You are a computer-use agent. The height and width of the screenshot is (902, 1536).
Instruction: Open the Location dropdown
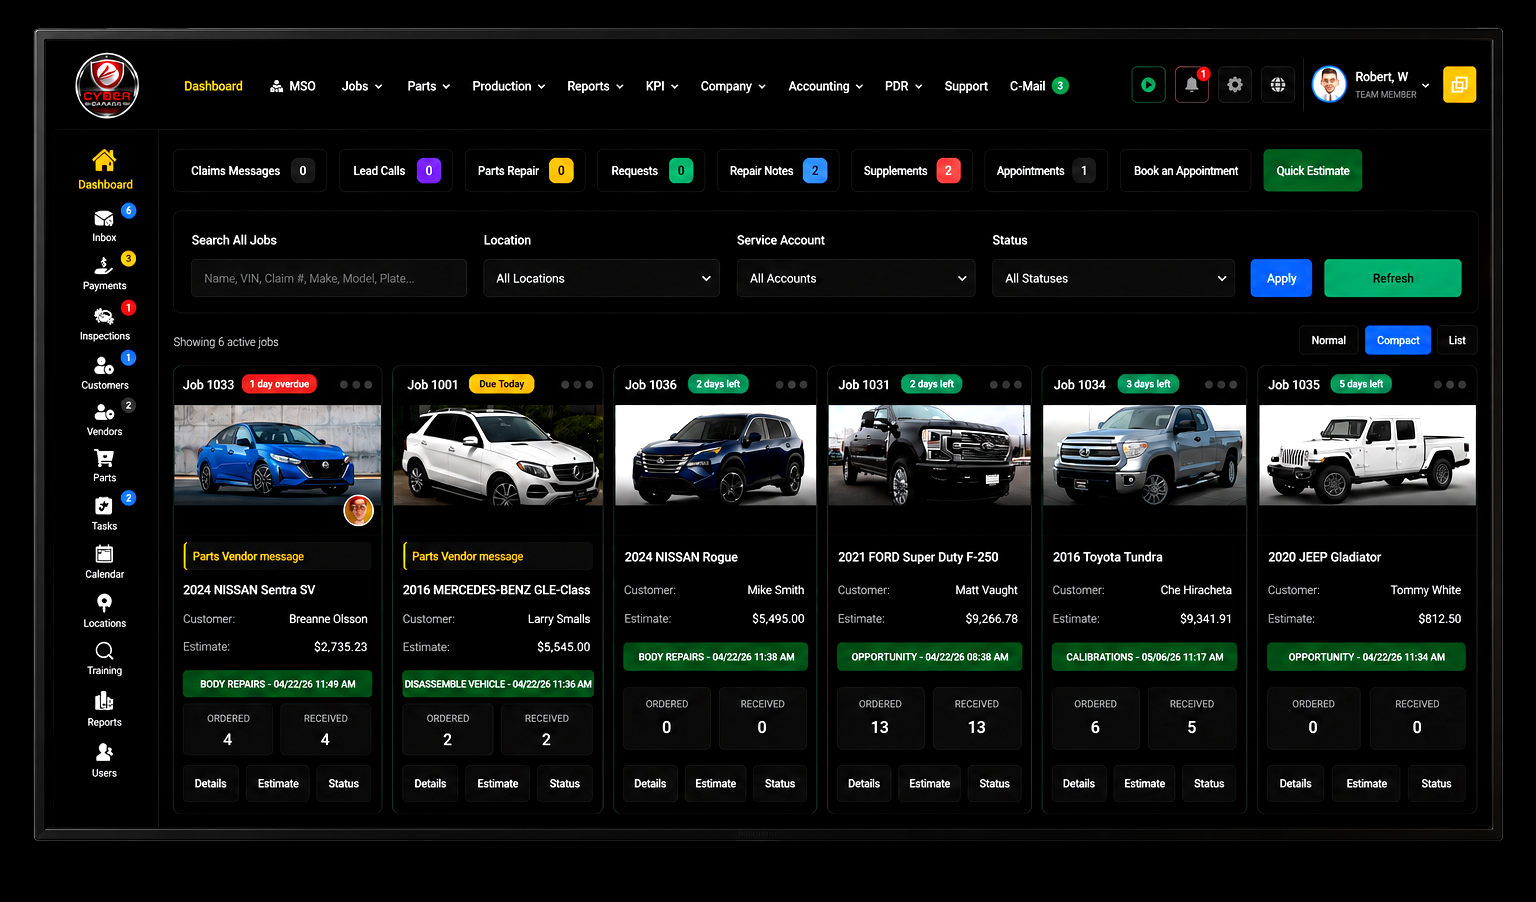click(603, 278)
